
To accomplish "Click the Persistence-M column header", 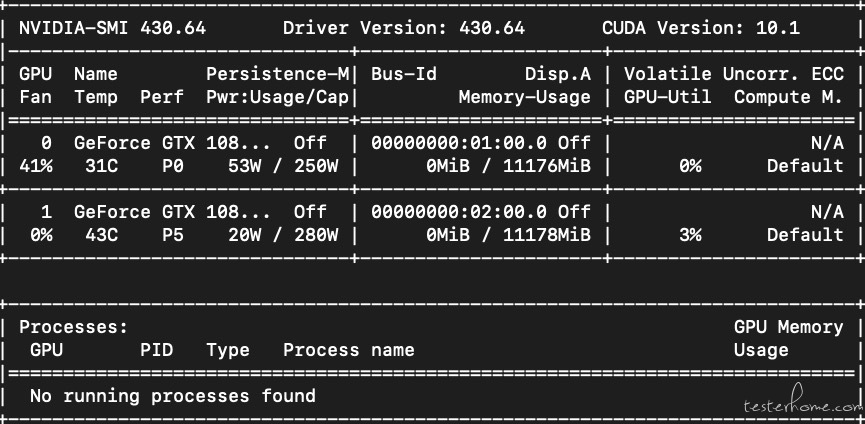I will coord(277,74).
